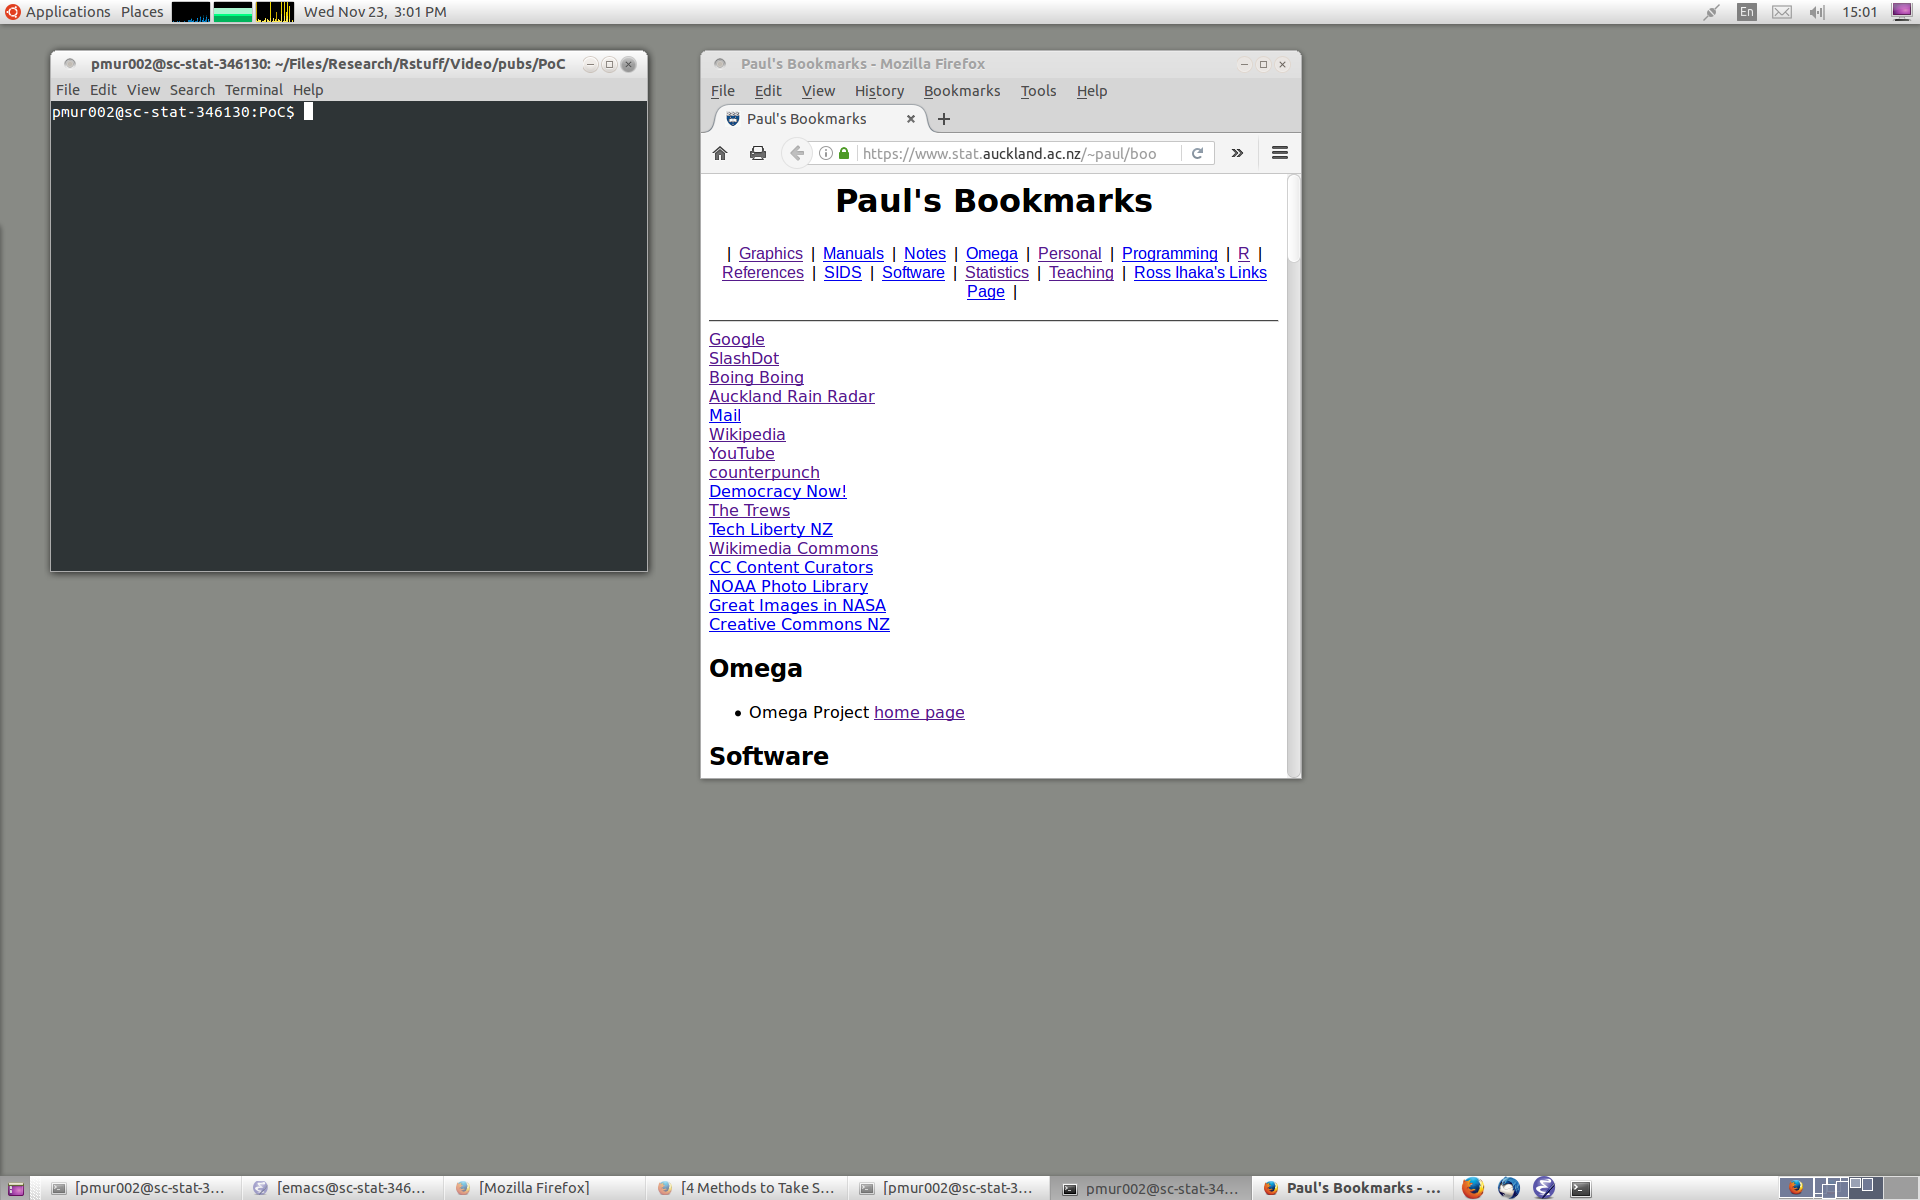Select Paul's Bookmarks taskbar button
Viewport: 1920px width, 1200px height.
click(x=1352, y=1188)
